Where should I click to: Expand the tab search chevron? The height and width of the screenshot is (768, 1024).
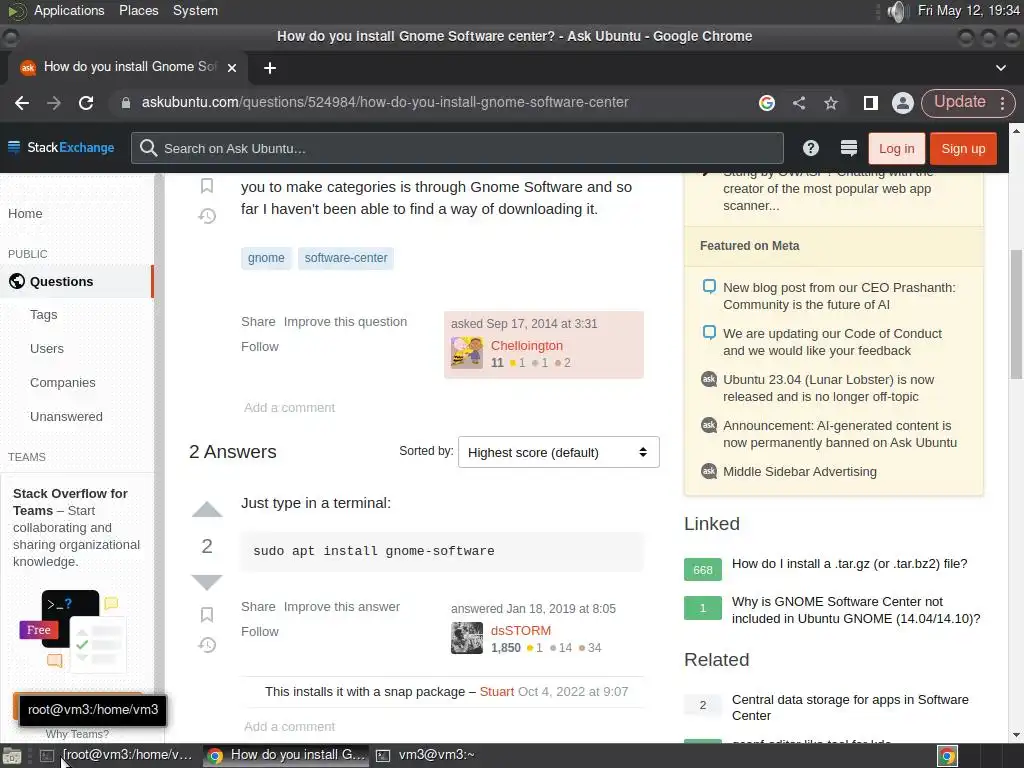click(x=1000, y=67)
